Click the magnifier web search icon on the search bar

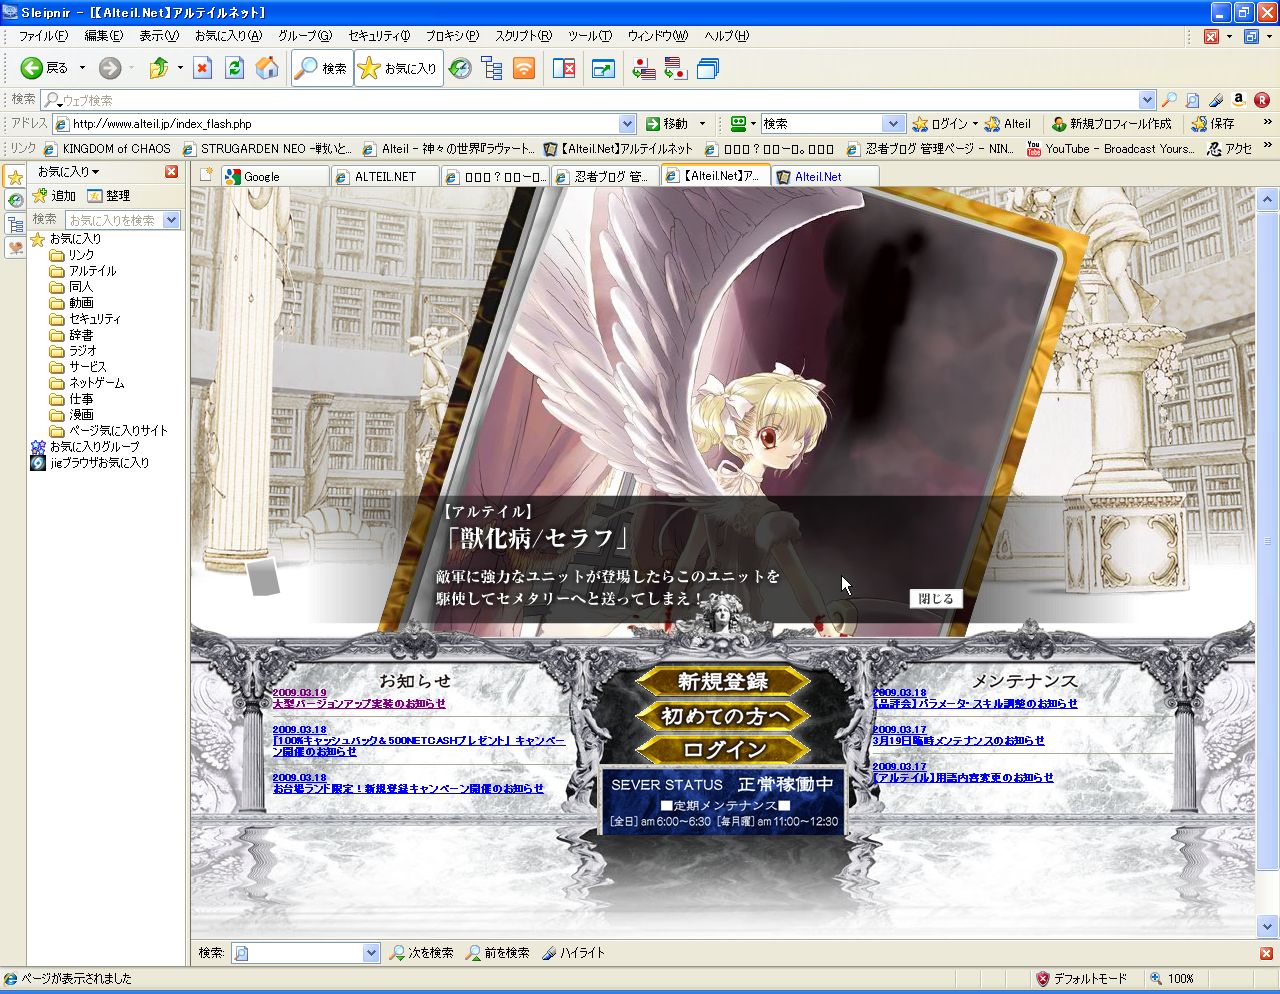(1169, 100)
